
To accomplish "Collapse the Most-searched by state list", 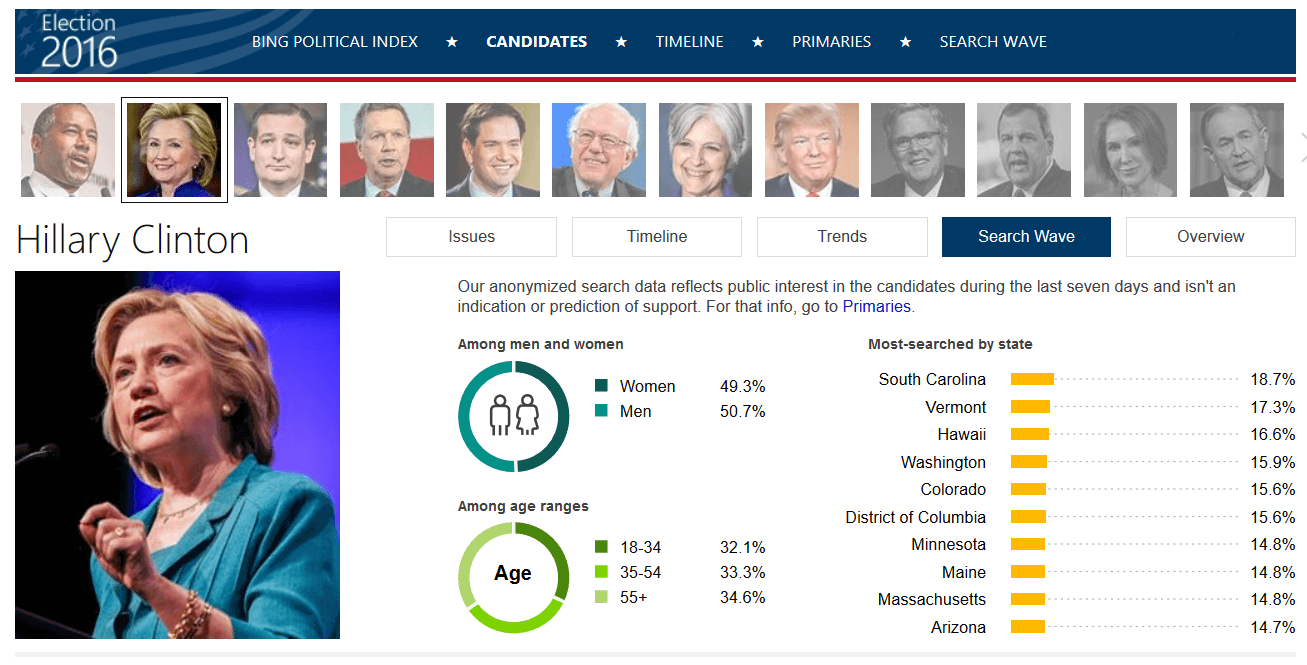I will click(951, 343).
